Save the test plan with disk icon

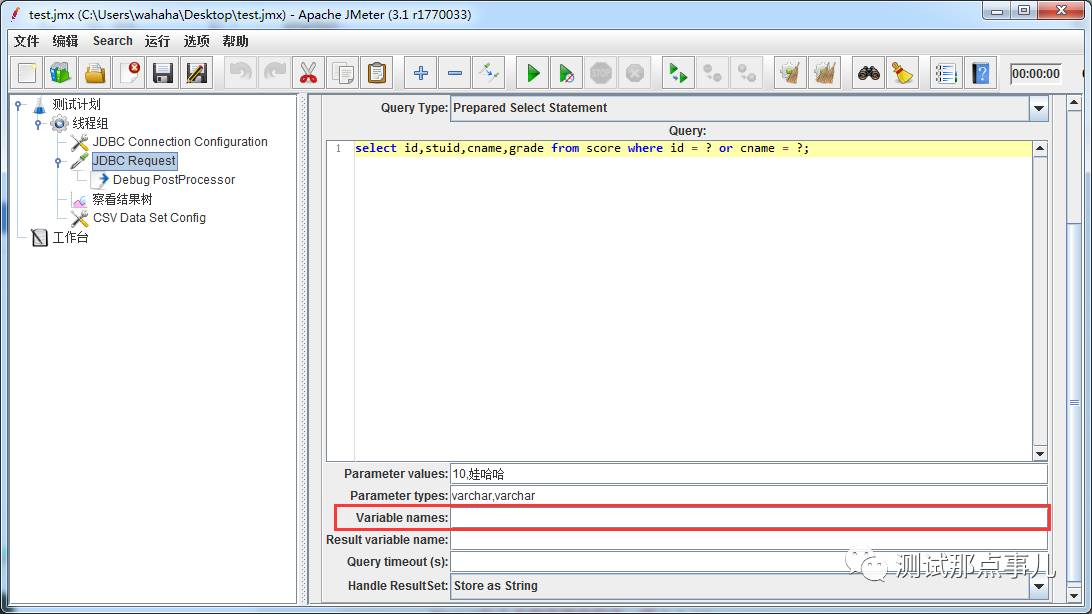pyautogui.click(x=163, y=73)
